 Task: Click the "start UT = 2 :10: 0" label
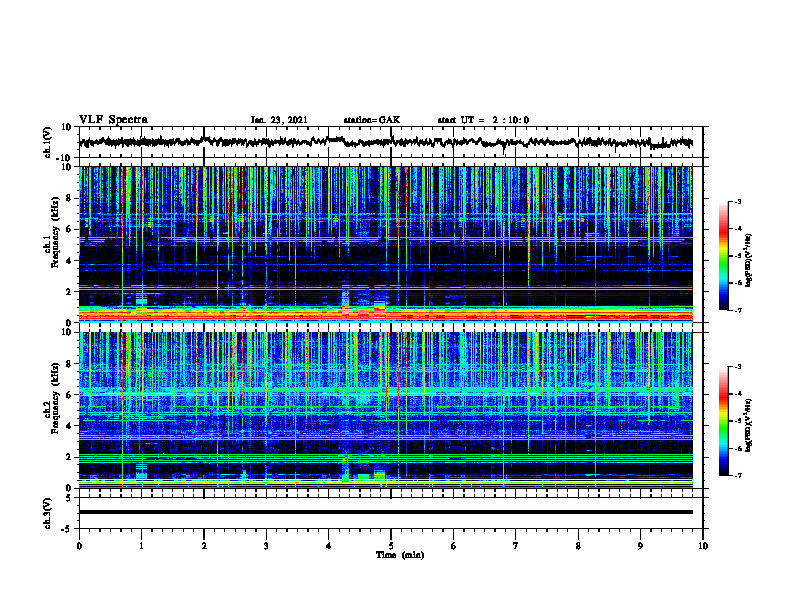pos(483,120)
